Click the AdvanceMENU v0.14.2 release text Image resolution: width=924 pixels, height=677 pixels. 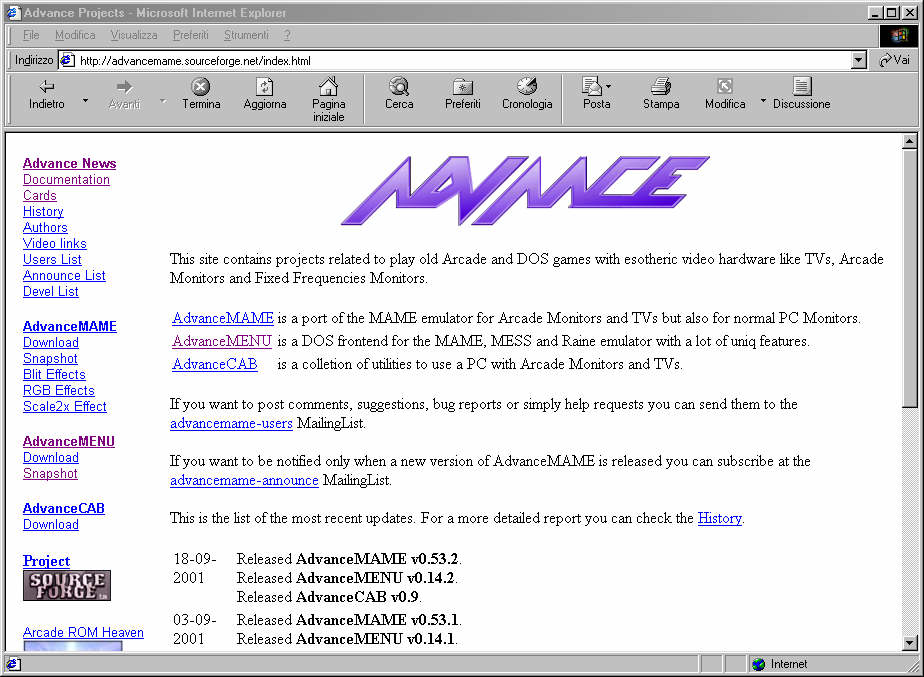pos(375,578)
